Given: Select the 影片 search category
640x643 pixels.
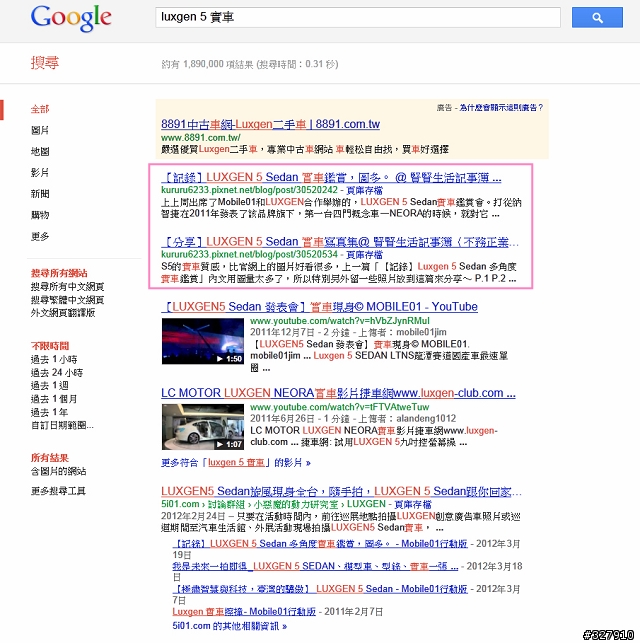Looking at the screenshot, I should (40, 173).
